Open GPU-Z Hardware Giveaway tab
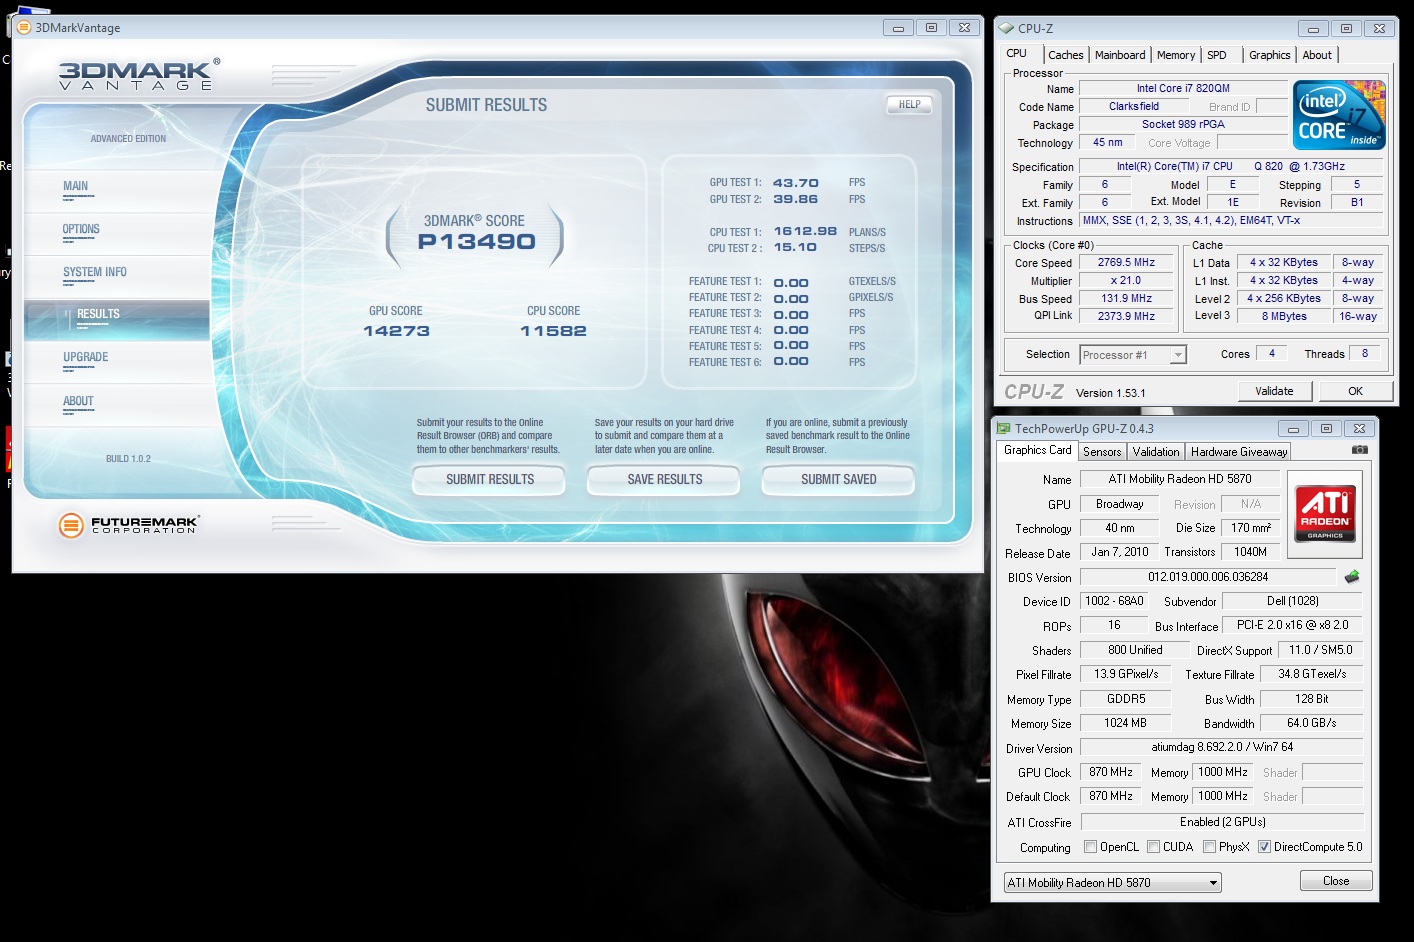This screenshot has width=1414, height=942. tap(1239, 452)
